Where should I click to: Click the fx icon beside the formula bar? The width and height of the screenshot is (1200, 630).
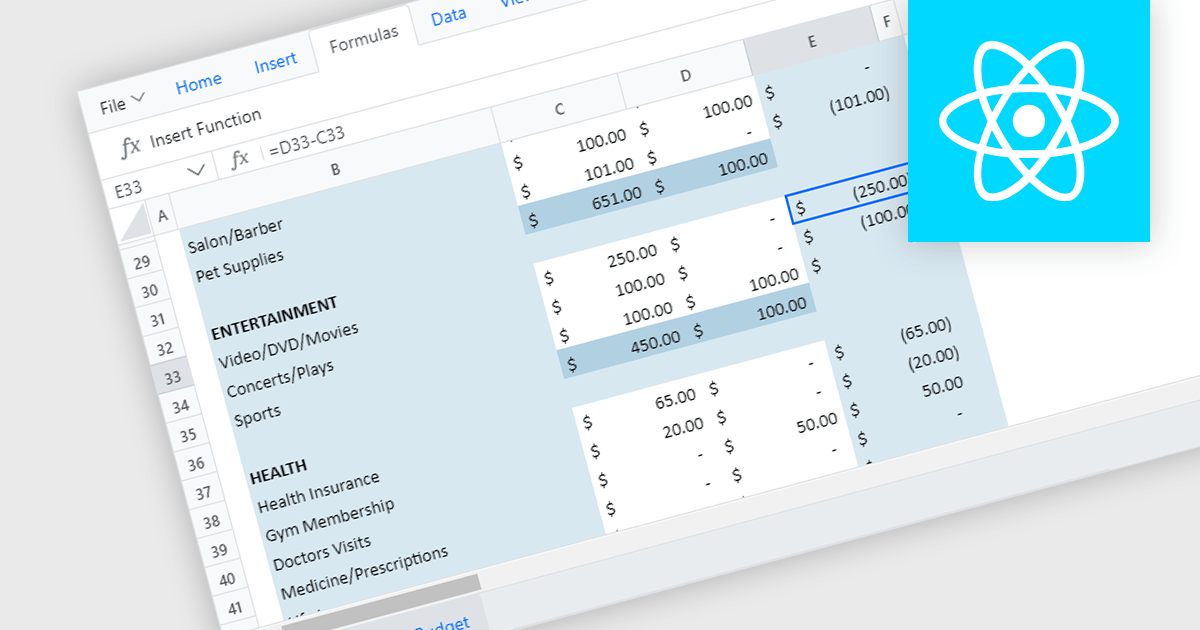point(238,158)
